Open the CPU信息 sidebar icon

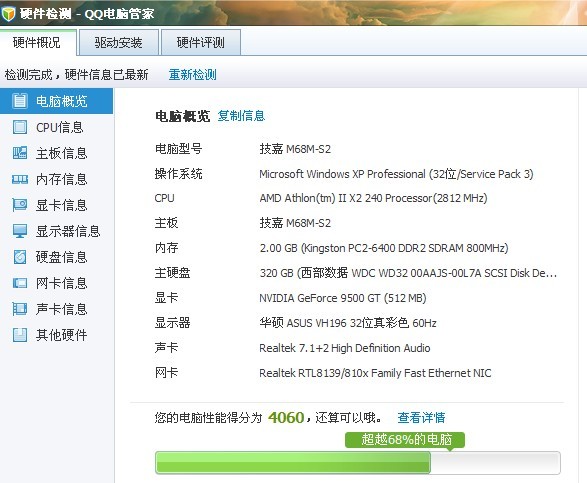click(x=19, y=127)
